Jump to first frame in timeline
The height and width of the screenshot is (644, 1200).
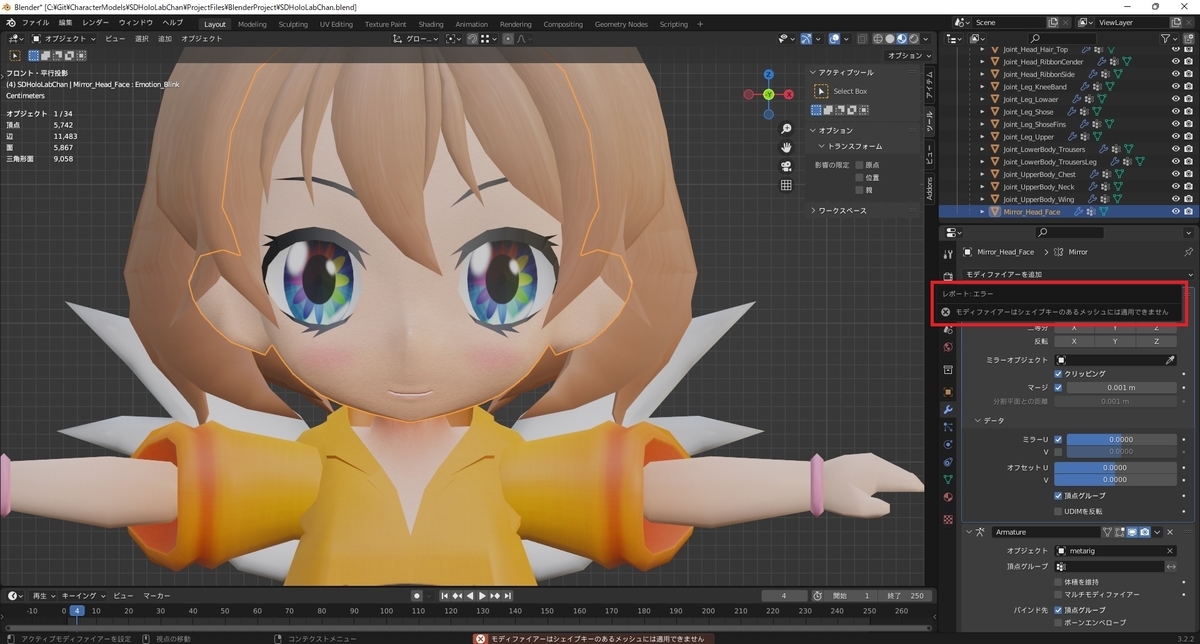point(445,596)
